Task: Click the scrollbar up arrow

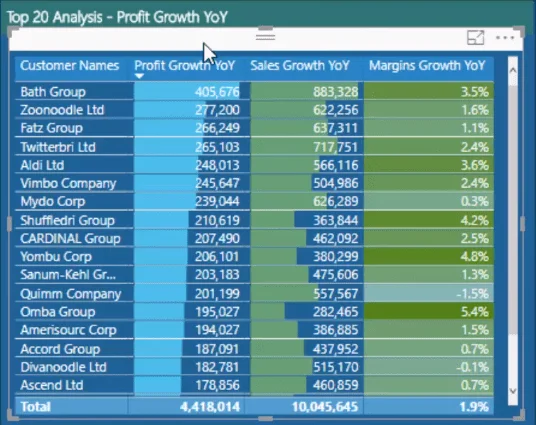Action: click(513, 70)
